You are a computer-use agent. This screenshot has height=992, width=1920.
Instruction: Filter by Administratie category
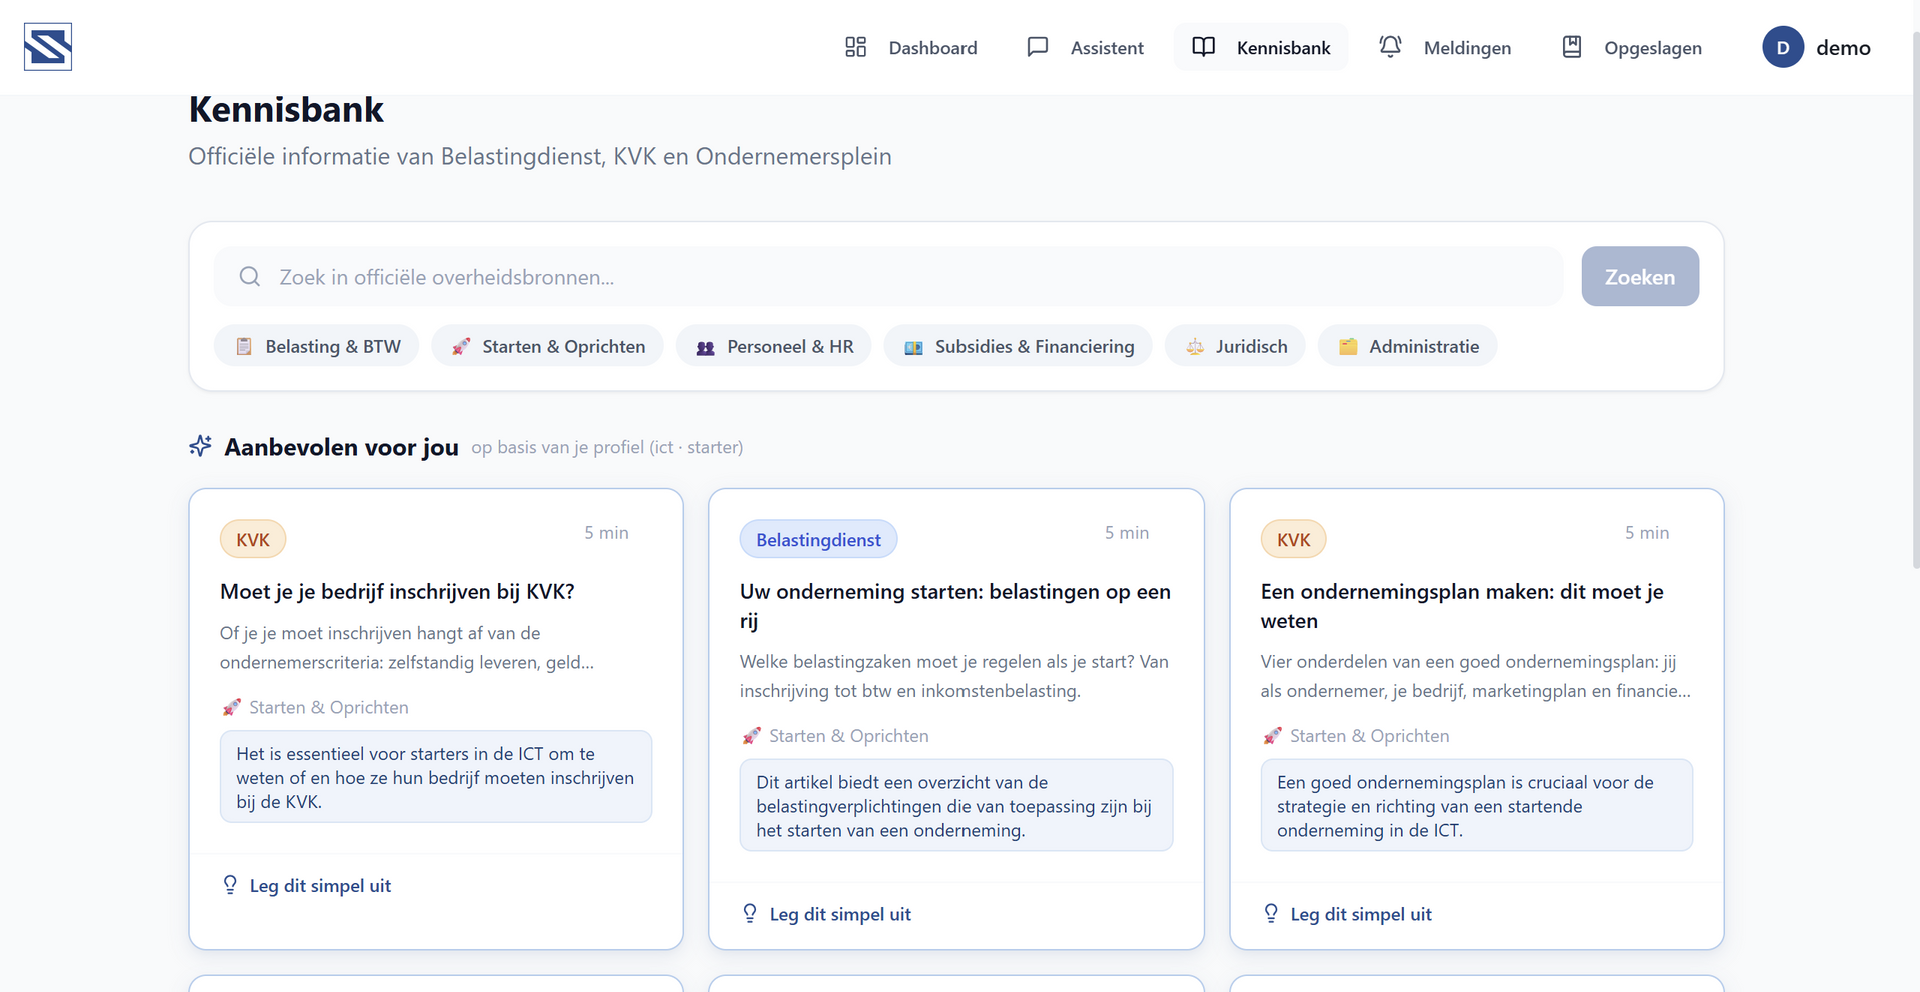coord(1408,346)
